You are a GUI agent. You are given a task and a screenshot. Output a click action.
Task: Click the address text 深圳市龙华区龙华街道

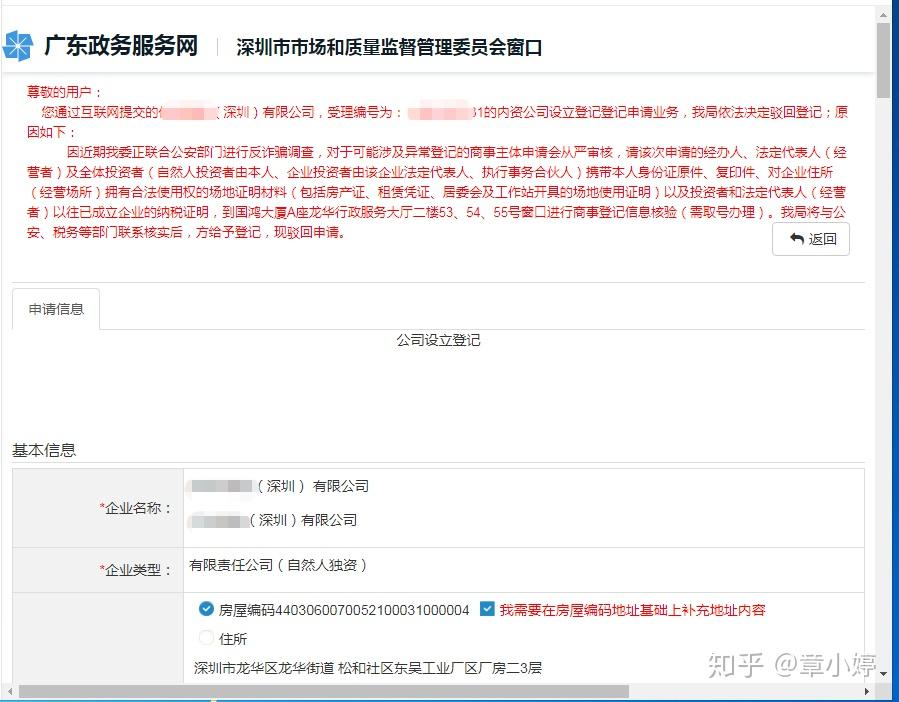coord(264,668)
